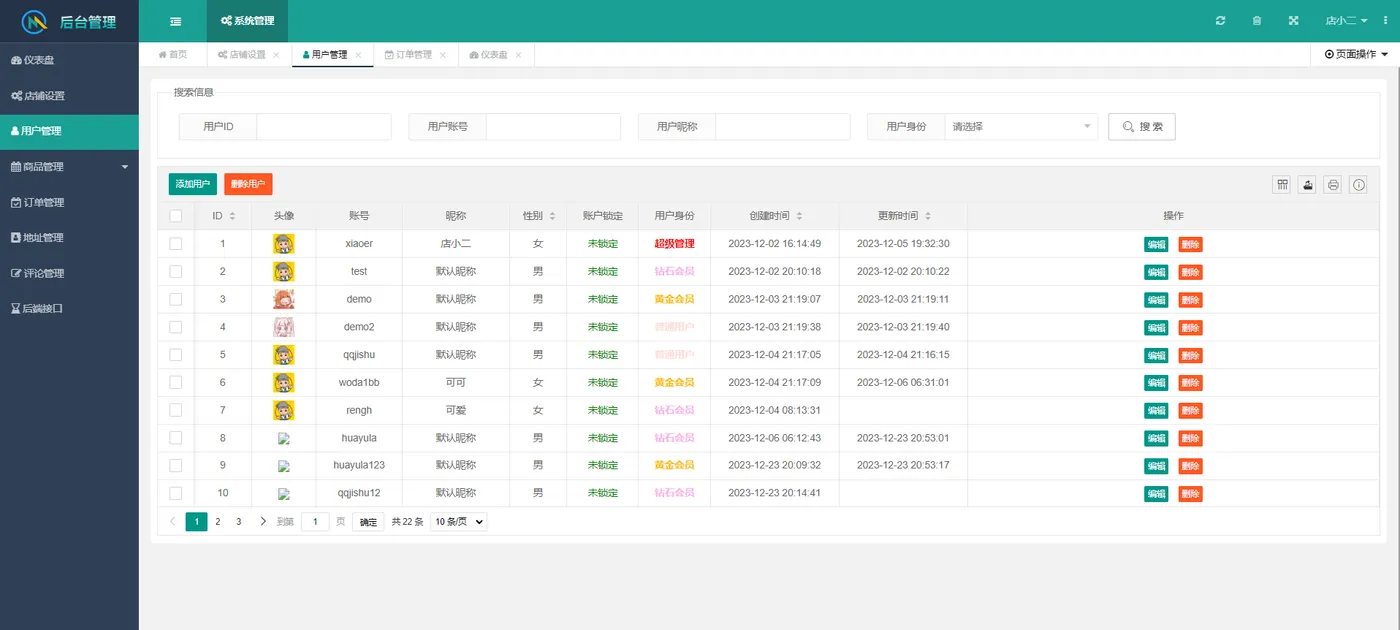The image size is (1400, 630).
Task: Check the row checkbox for demo2
Action: point(176,327)
